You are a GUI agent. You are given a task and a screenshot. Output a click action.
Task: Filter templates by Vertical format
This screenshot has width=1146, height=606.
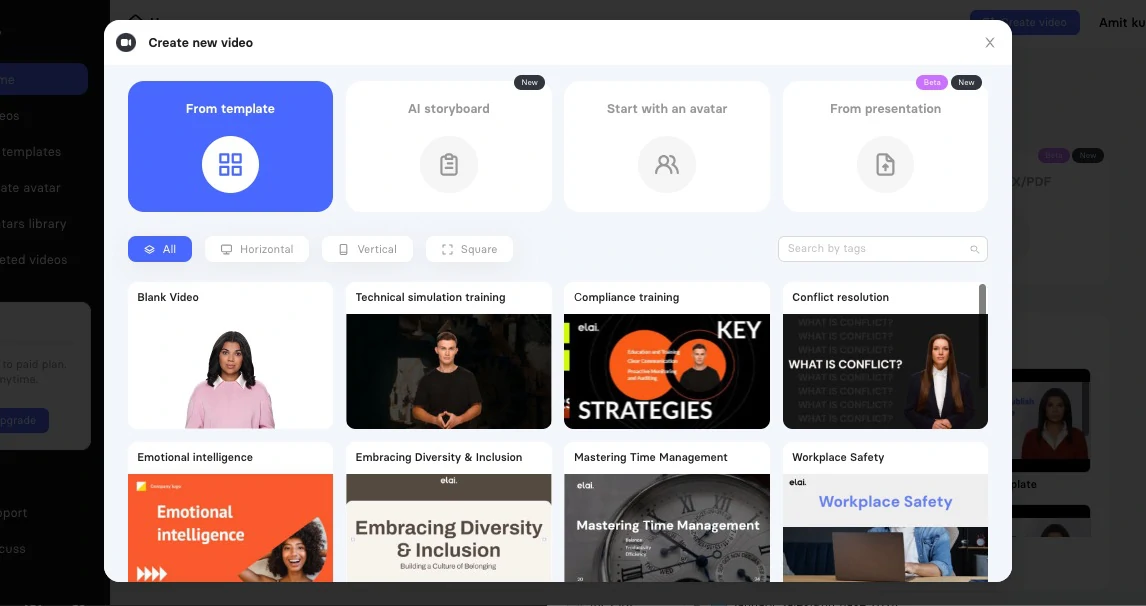[368, 249]
